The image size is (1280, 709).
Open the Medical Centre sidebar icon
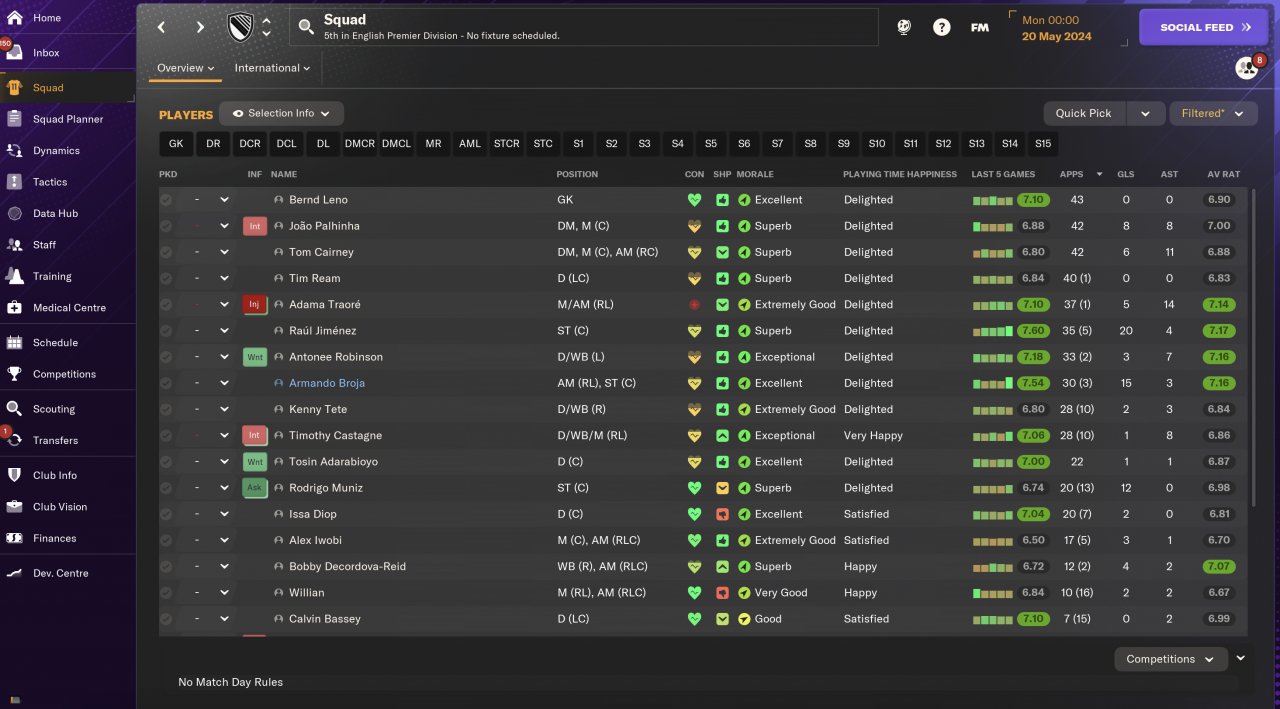click(x=15, y=308)
